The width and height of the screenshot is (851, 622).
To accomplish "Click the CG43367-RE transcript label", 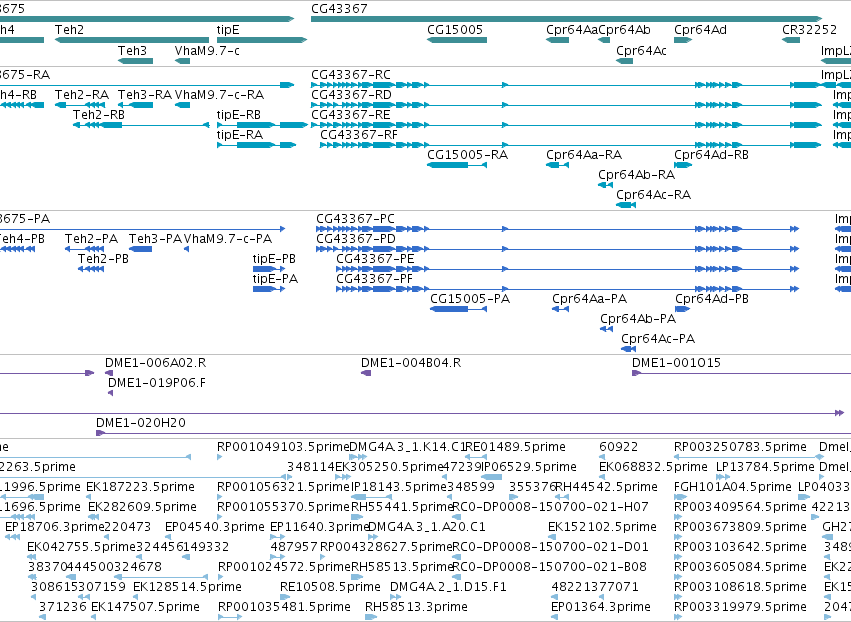I will click(x=351, y=115).
